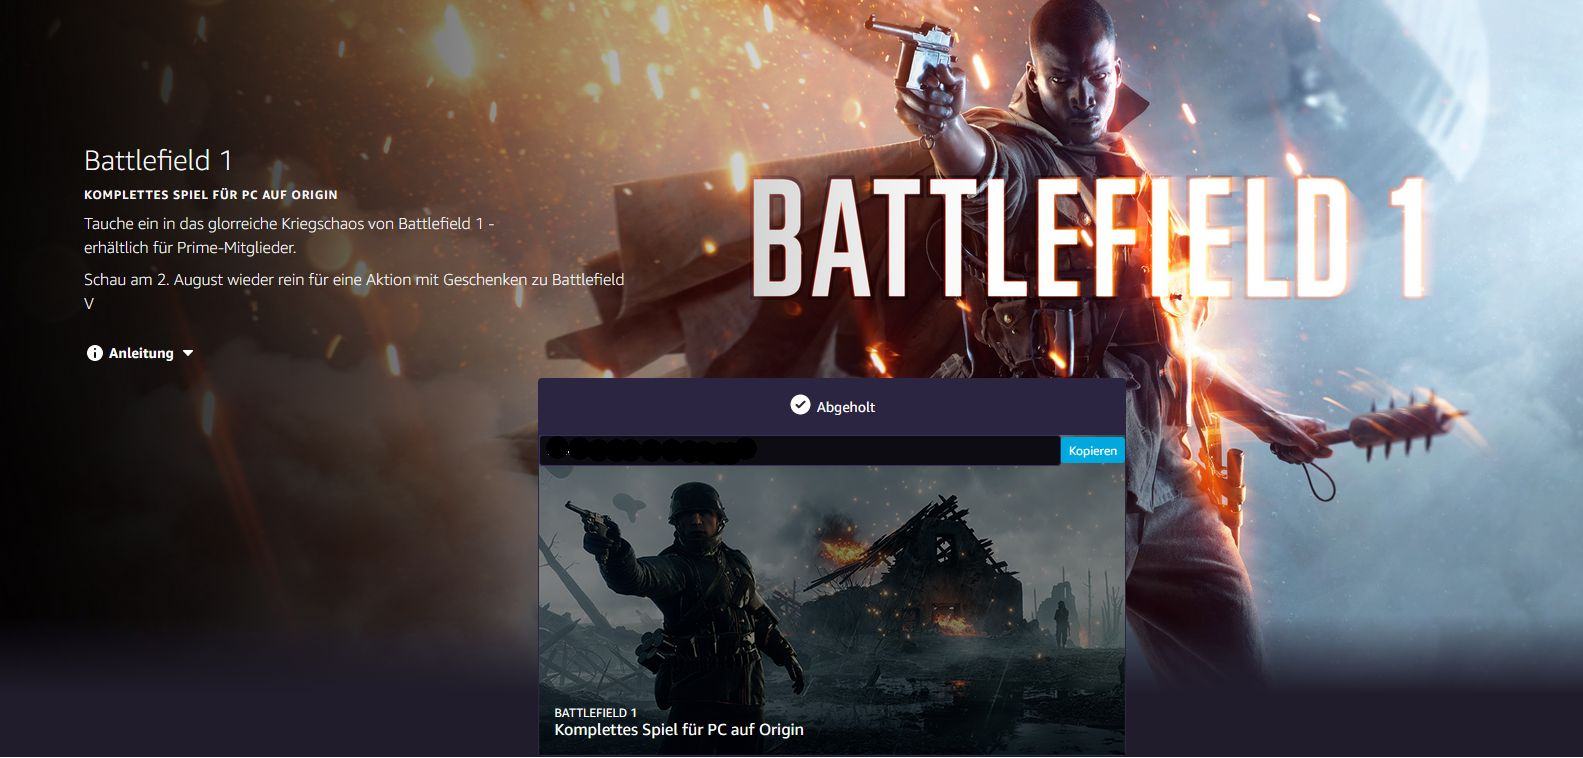
Task: Click the large BATTLEFIELD 1 logo
Action: (1090, 240)
